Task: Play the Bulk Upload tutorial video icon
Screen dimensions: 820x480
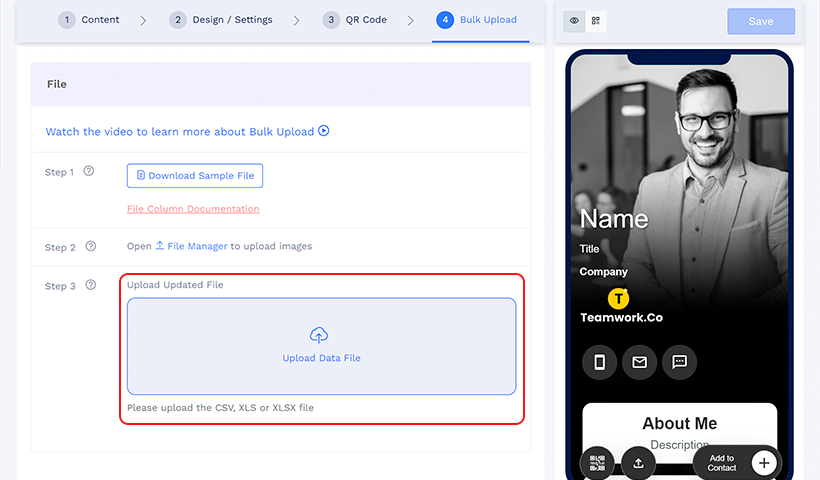Action: click(x=324, y=131)
